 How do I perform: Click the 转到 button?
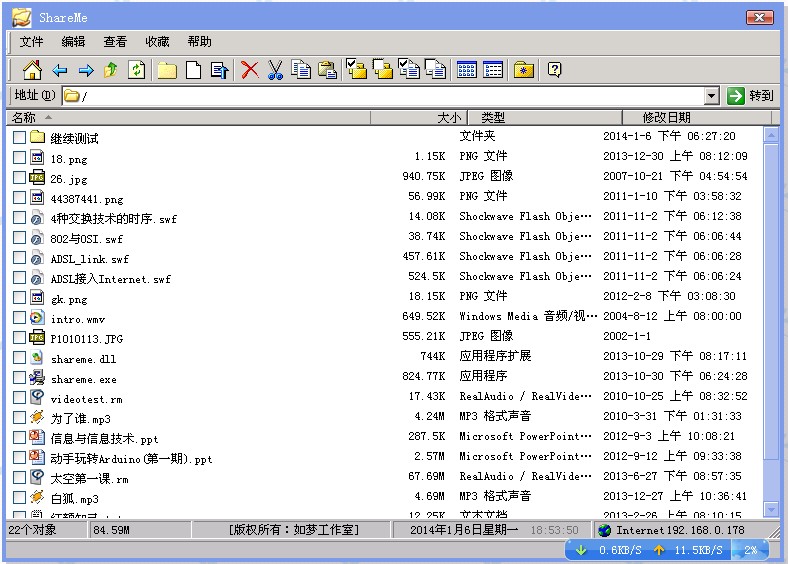coord(751,96)
